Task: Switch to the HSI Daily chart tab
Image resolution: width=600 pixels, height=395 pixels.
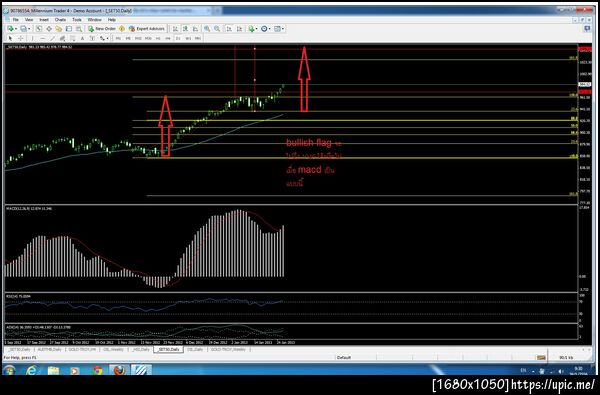Action: tap(140, 349)
